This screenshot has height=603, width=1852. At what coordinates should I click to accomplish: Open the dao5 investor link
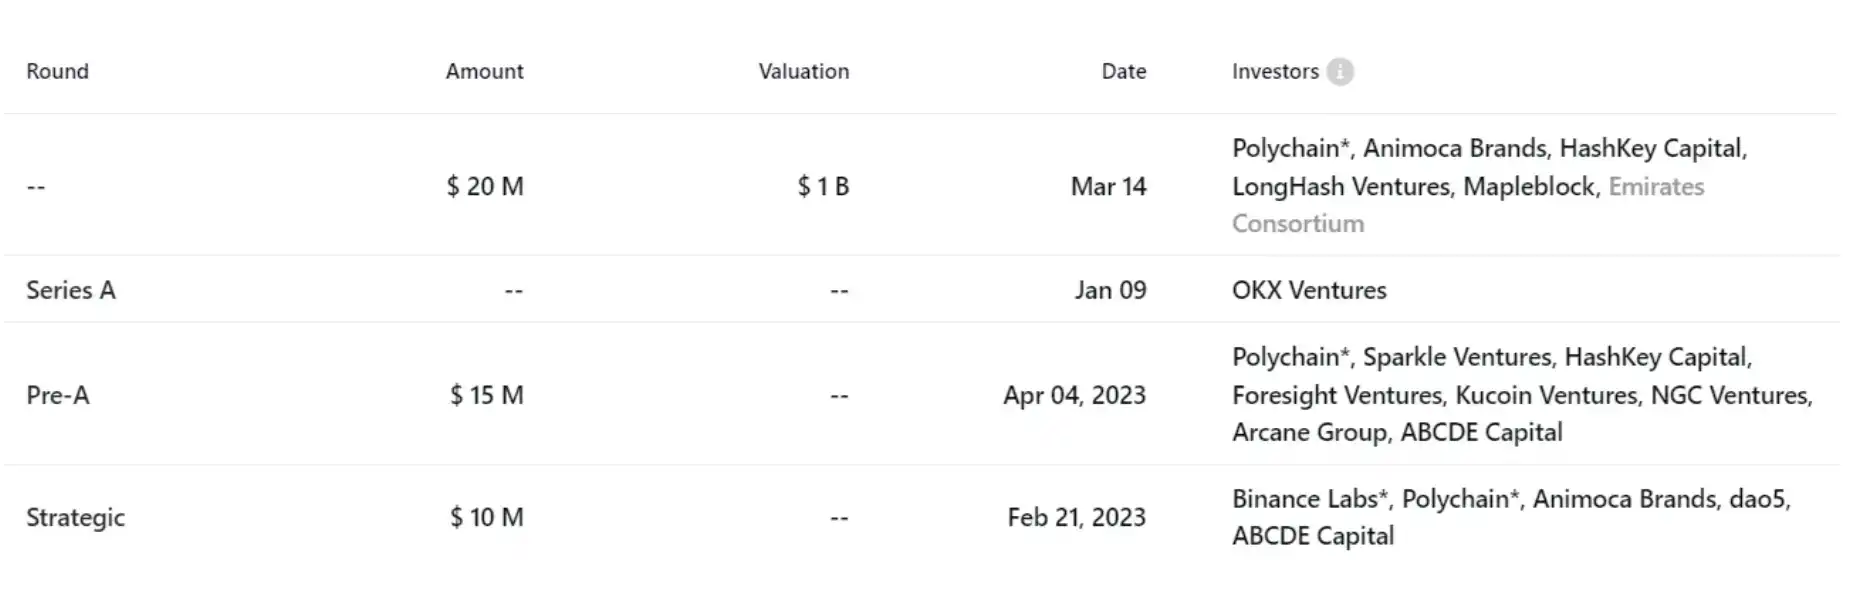[1758, 499]
